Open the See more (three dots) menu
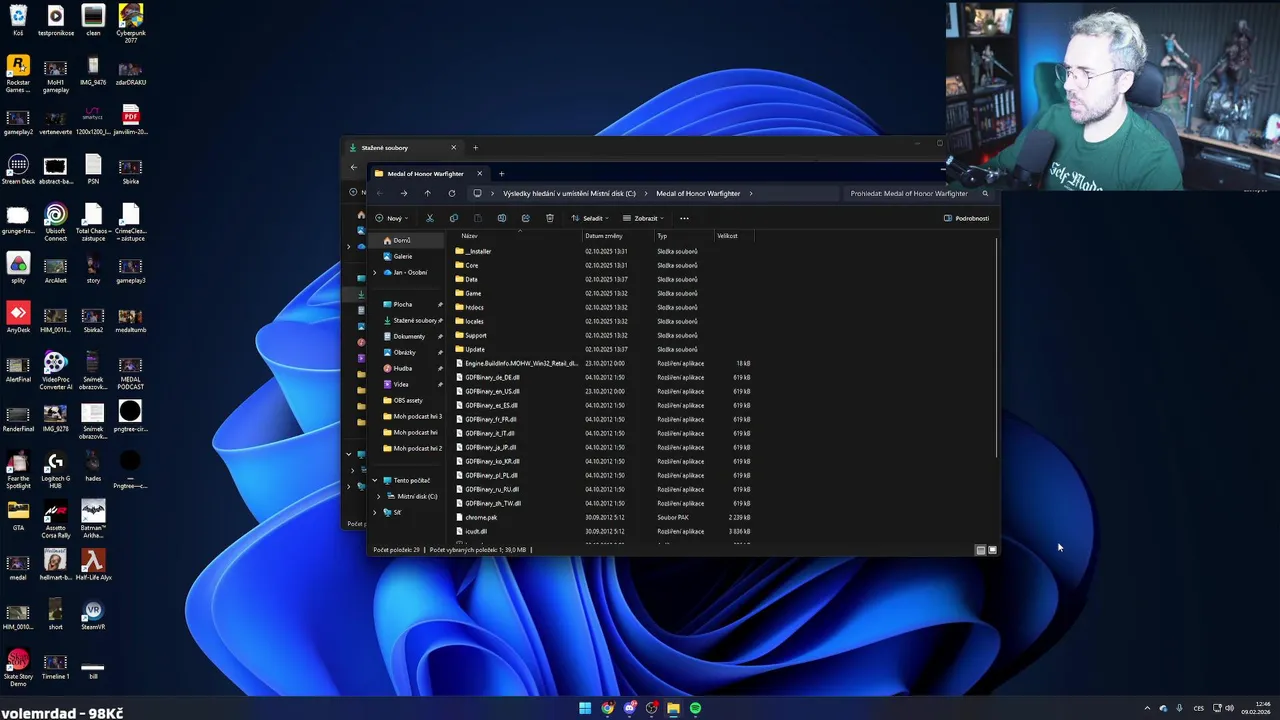The height and width of the screenshot is (720, 1280). pos(684,218)
